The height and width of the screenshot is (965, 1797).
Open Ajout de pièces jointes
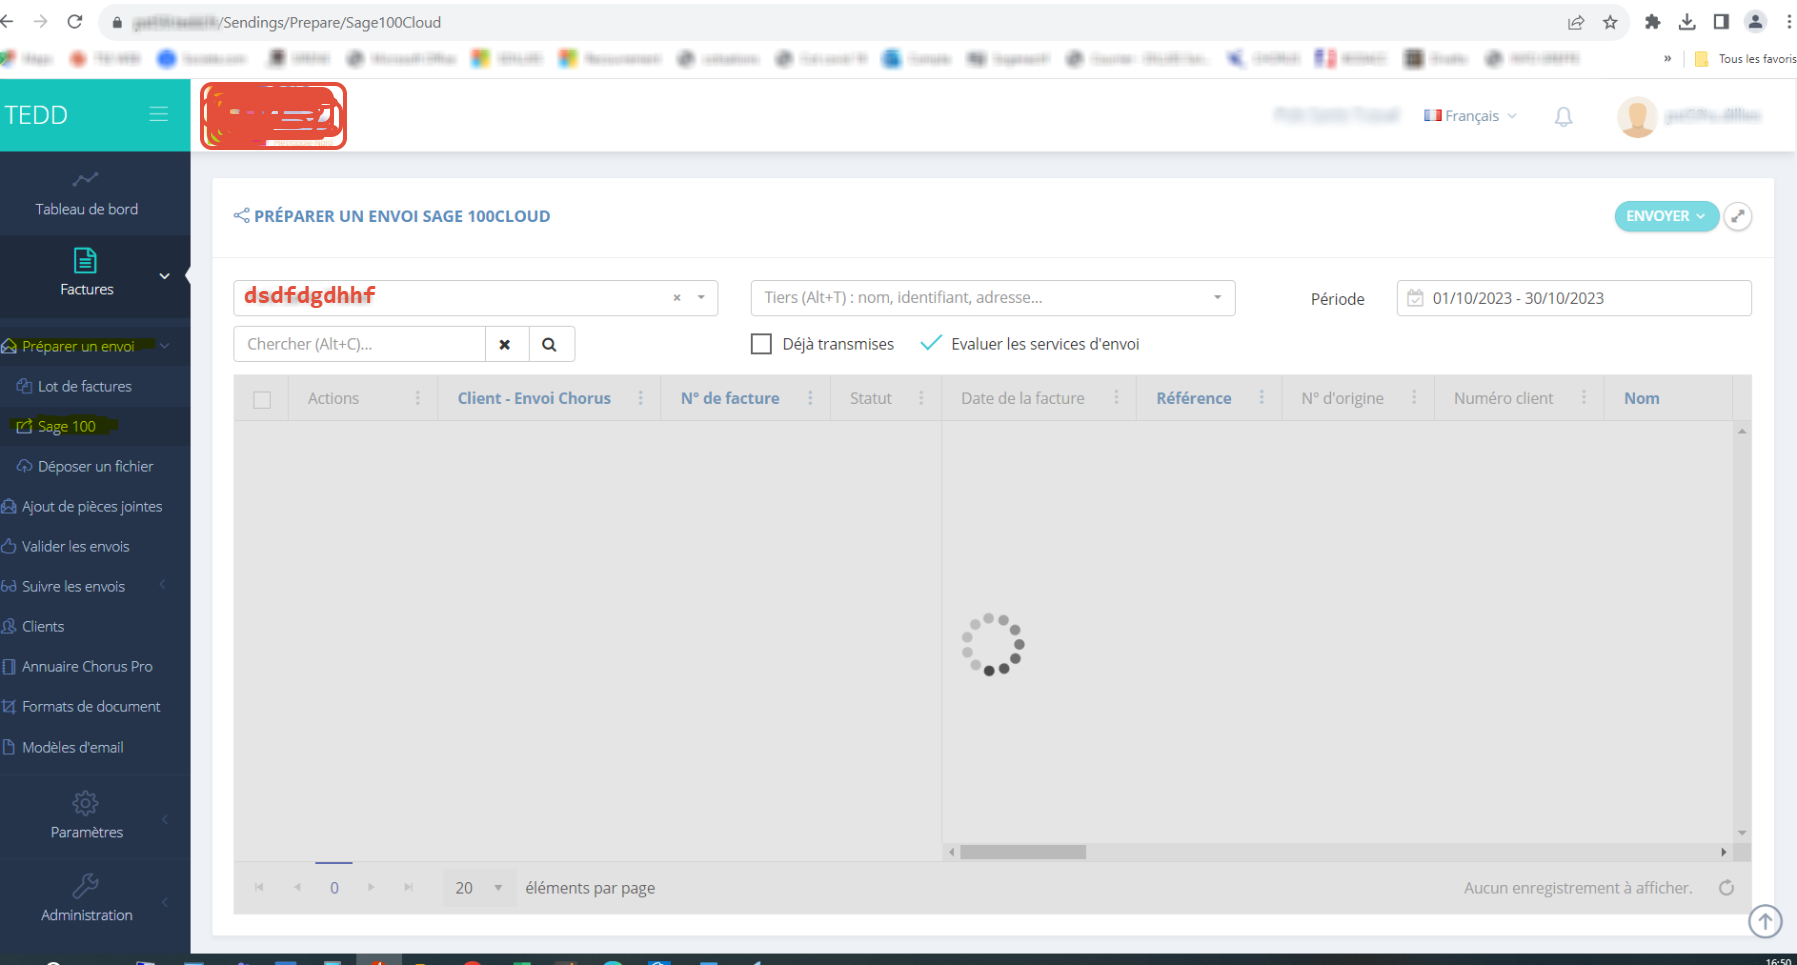[92, 506]
